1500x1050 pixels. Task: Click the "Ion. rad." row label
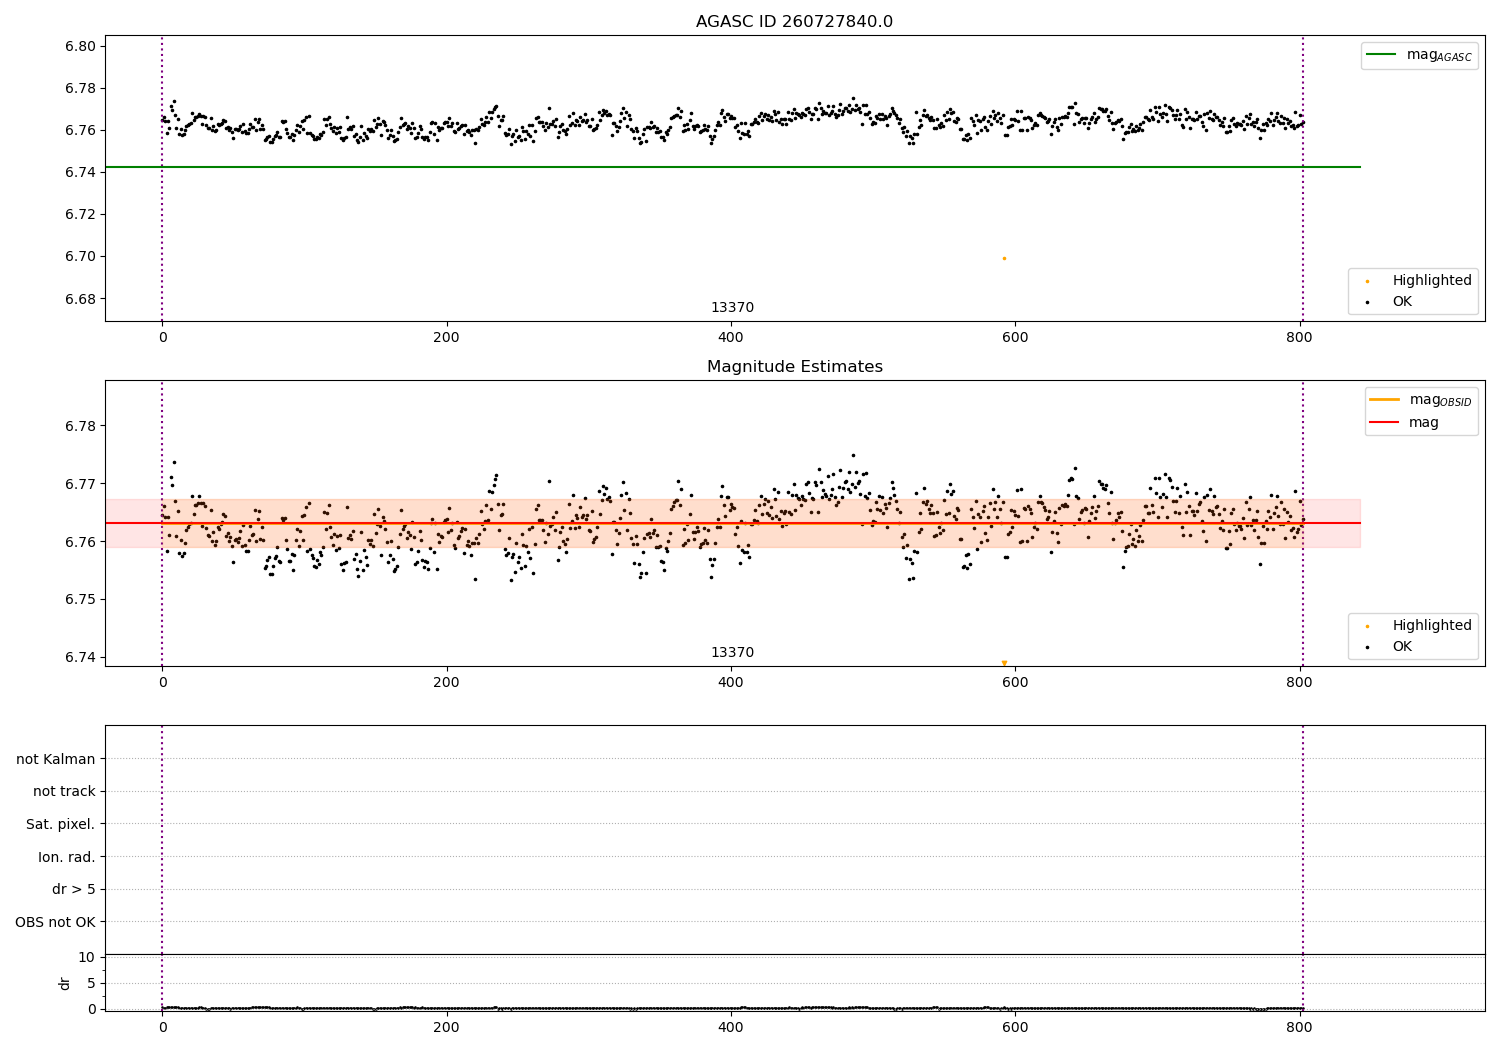(67, 857)
